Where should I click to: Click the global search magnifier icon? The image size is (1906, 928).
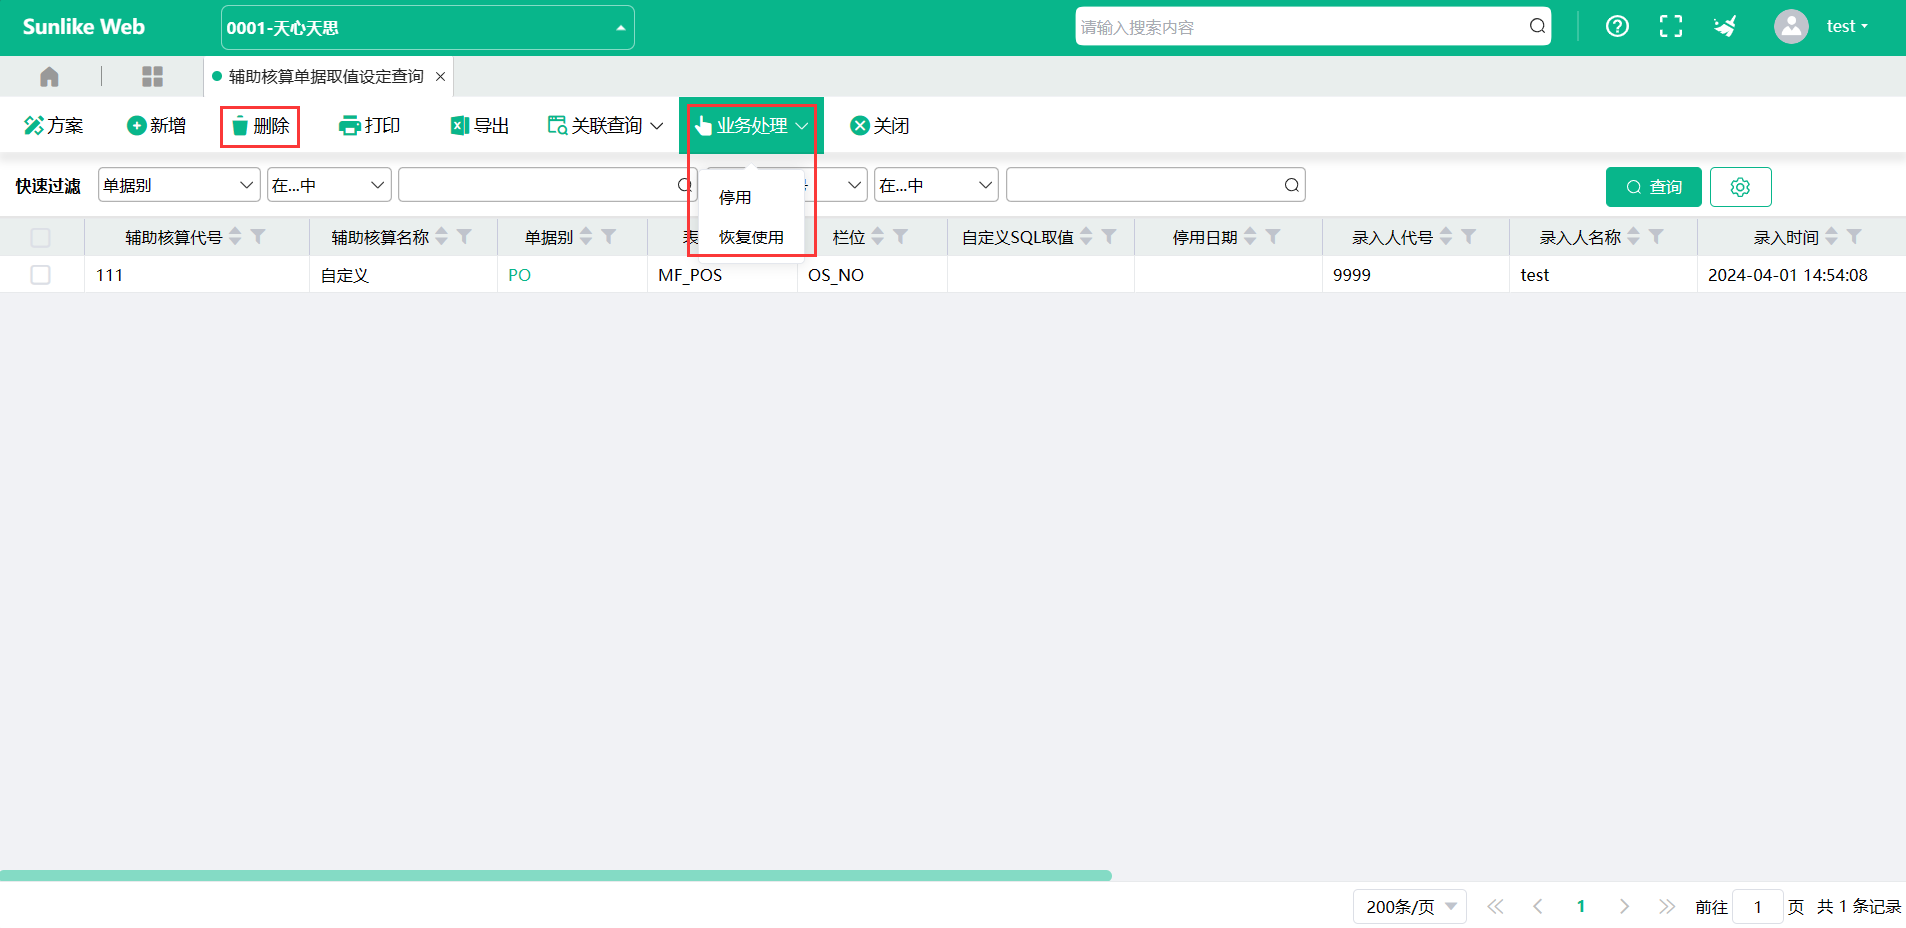click(1537, 26)
